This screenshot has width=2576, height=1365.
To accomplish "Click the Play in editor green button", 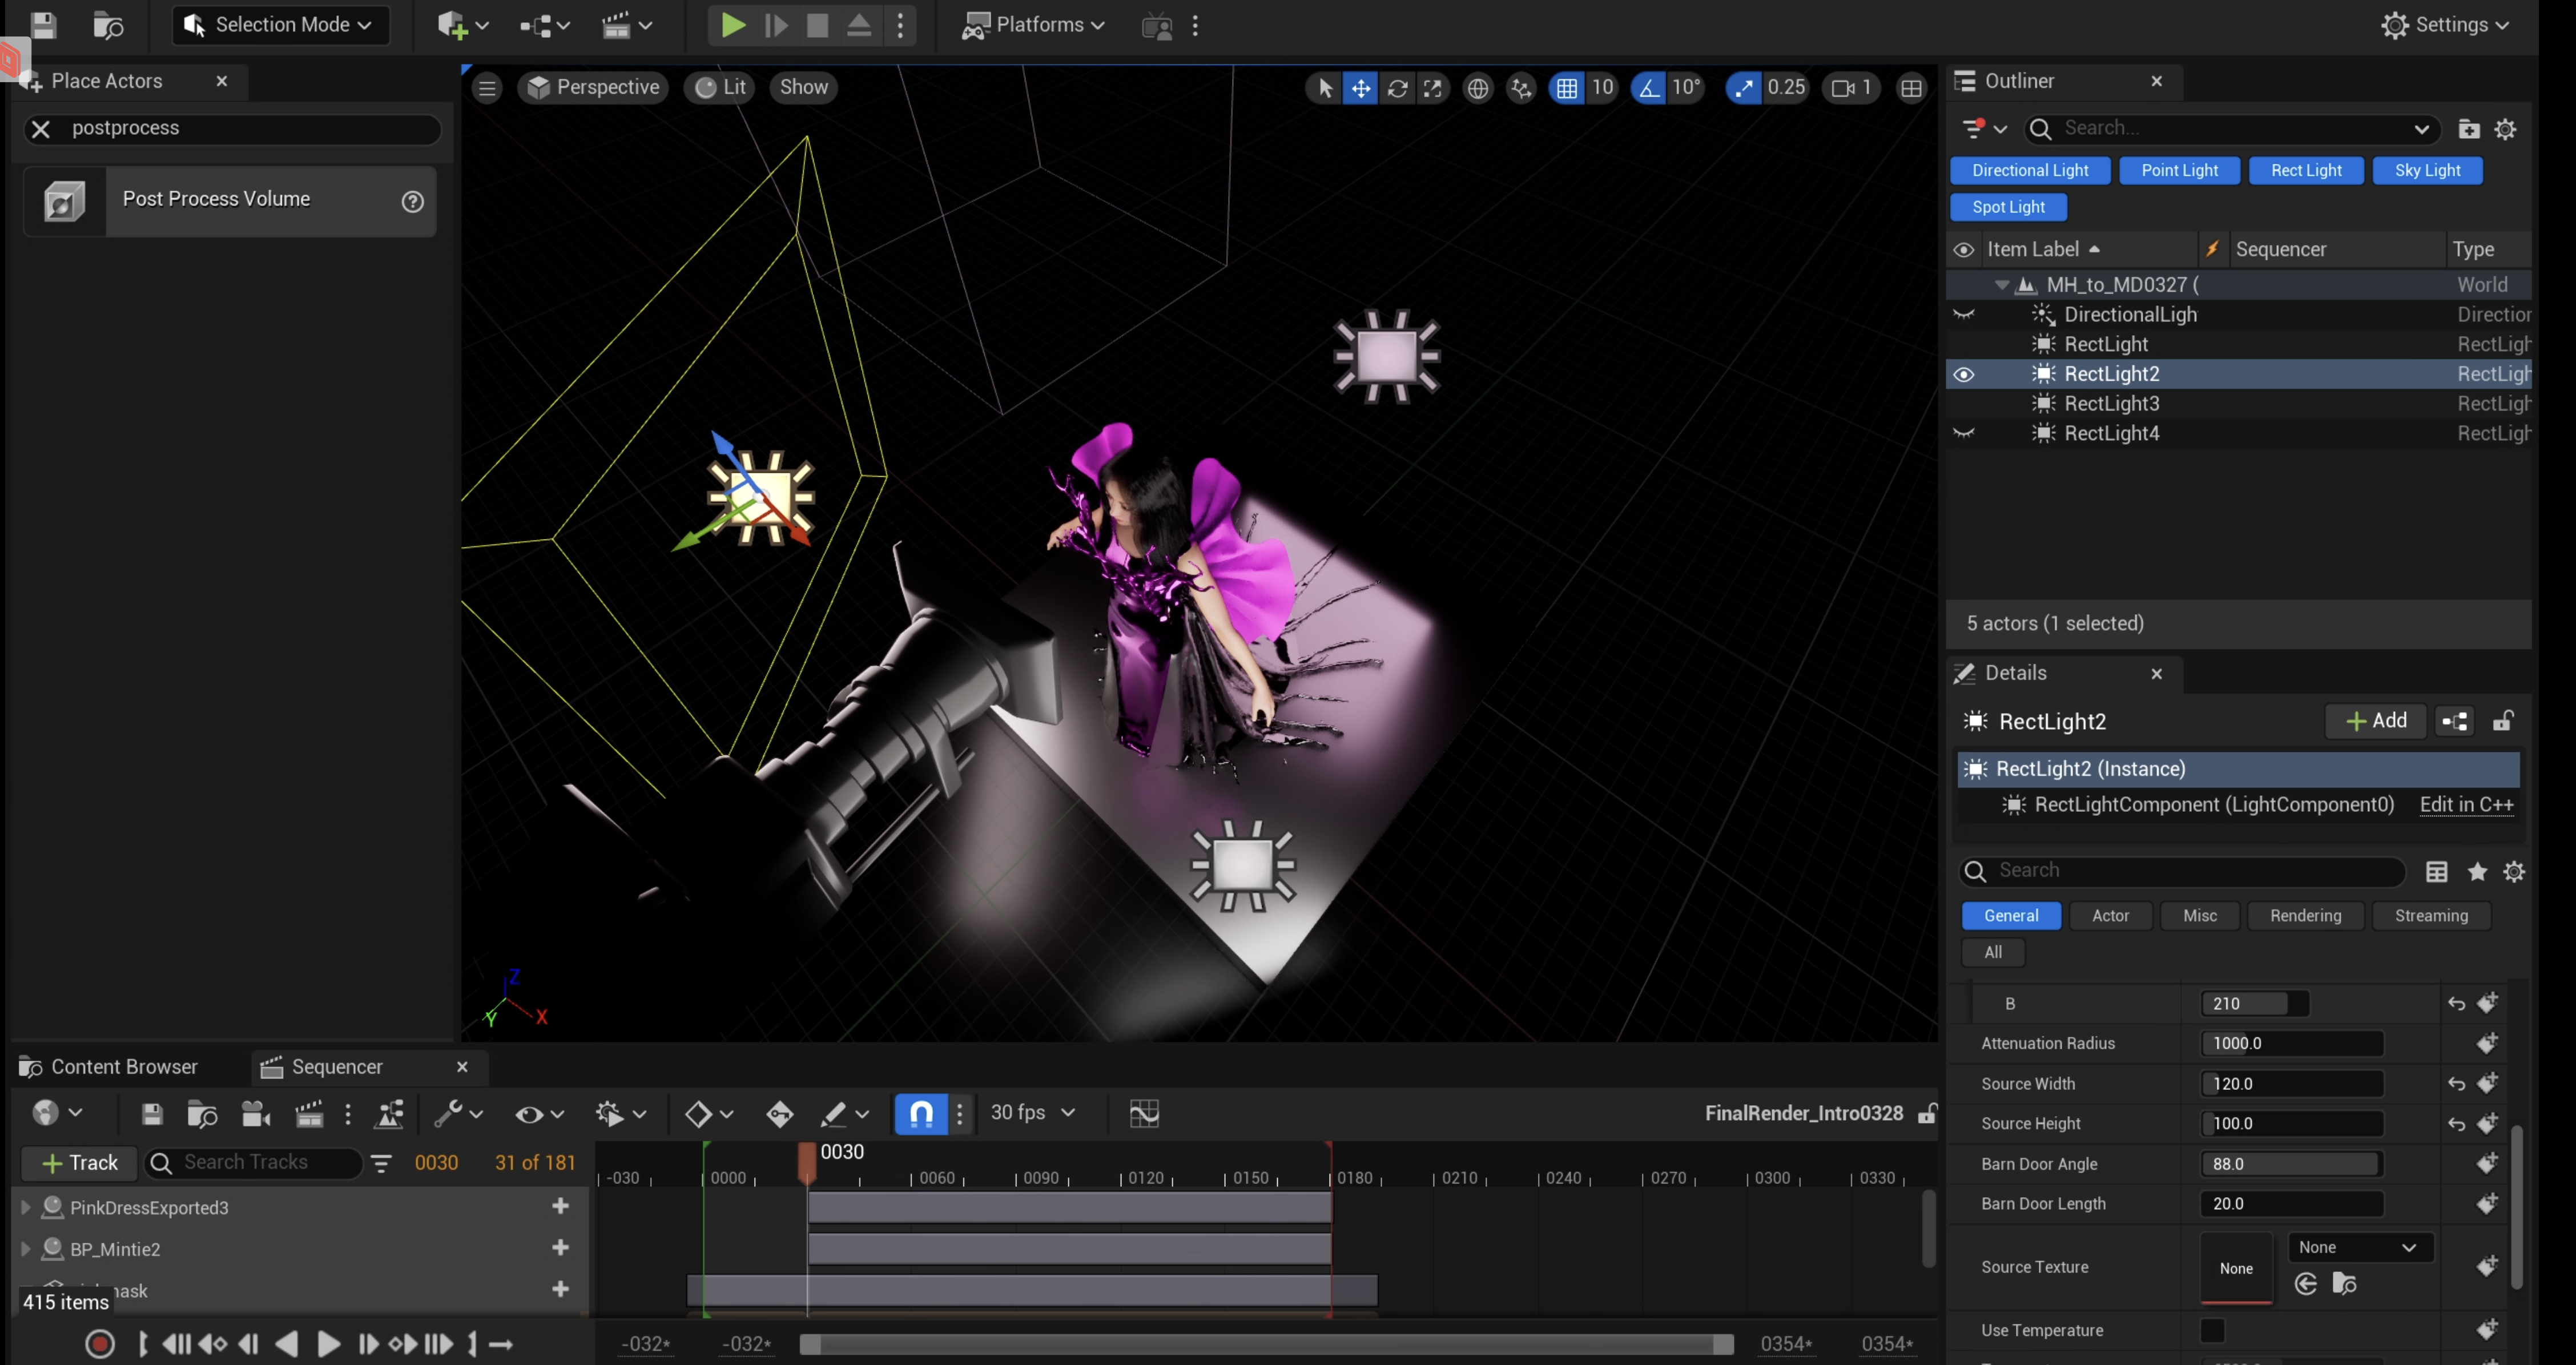I will pyautogui.click(x=732, y=25).
